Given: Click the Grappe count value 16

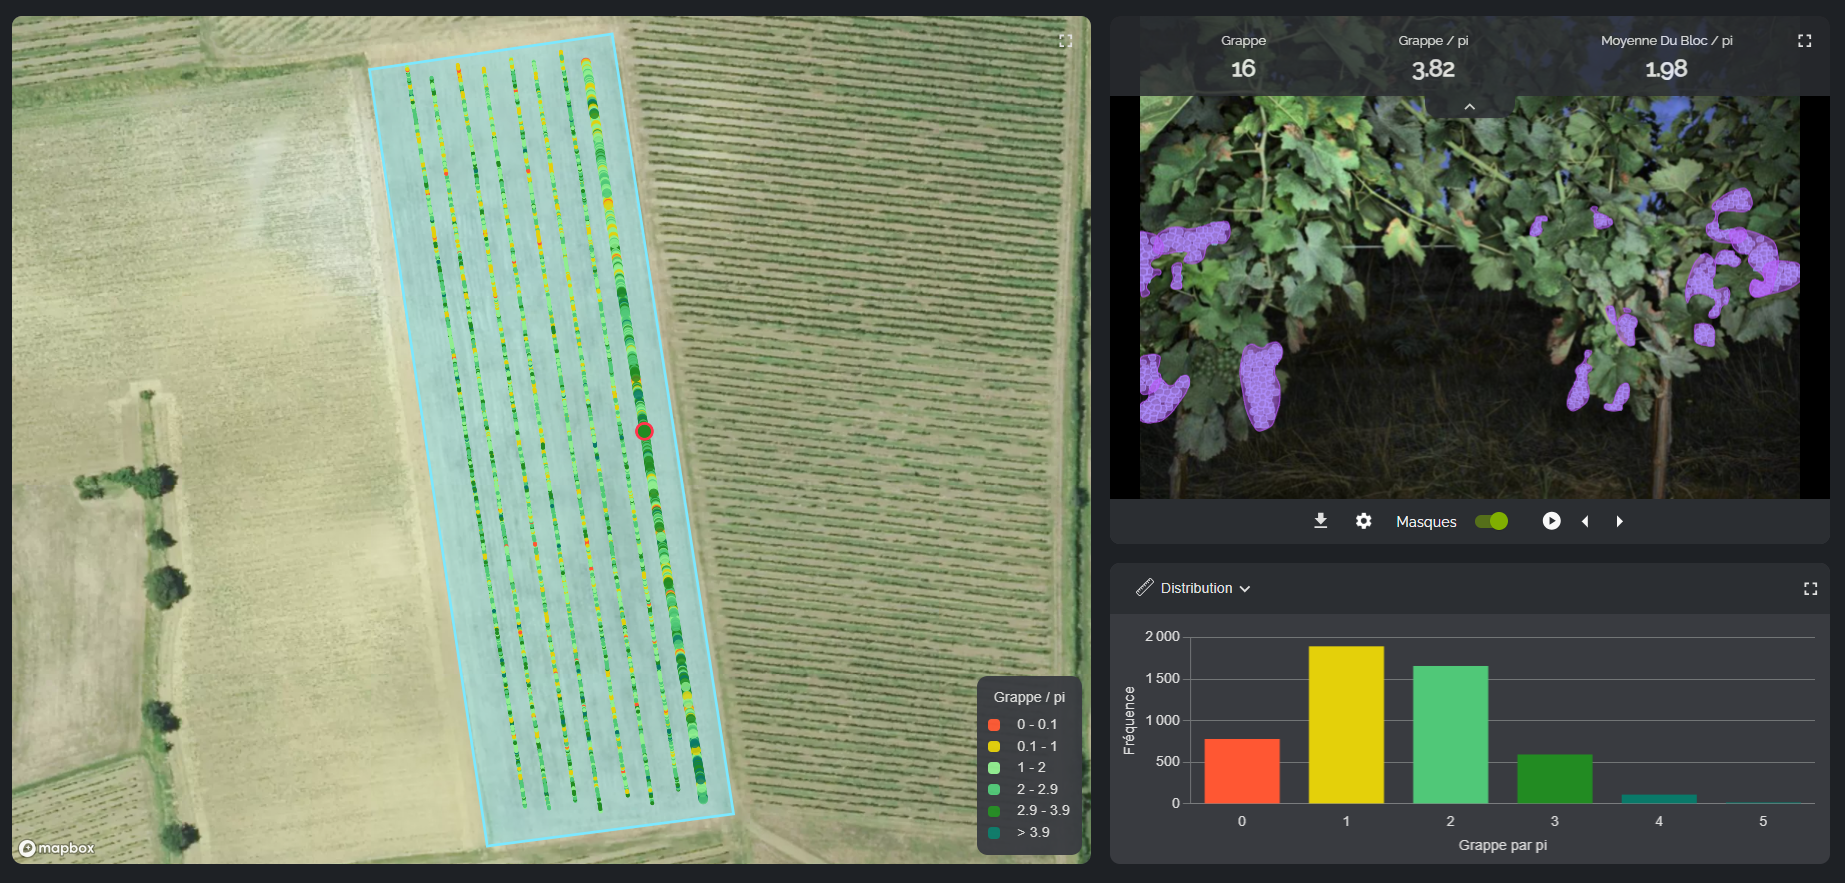Looking at the screenshot, I should coord(1243,69).
